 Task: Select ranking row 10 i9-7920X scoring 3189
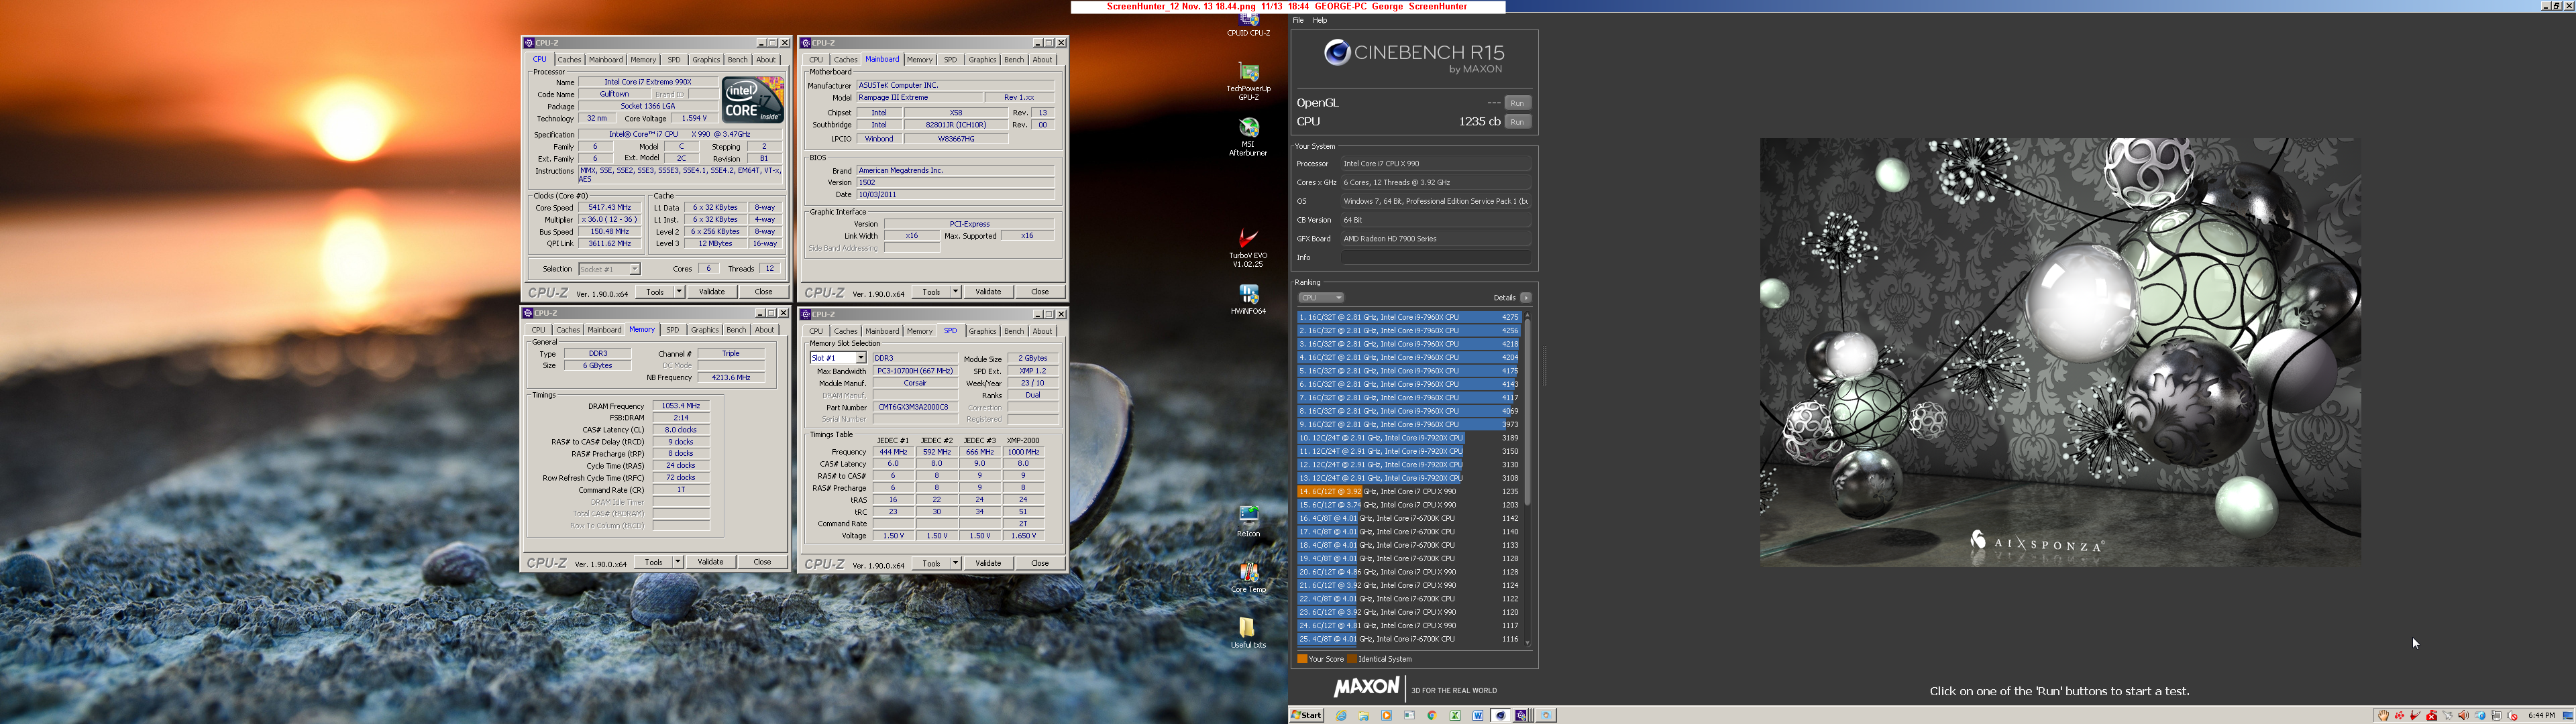[x=1409, y=438]
